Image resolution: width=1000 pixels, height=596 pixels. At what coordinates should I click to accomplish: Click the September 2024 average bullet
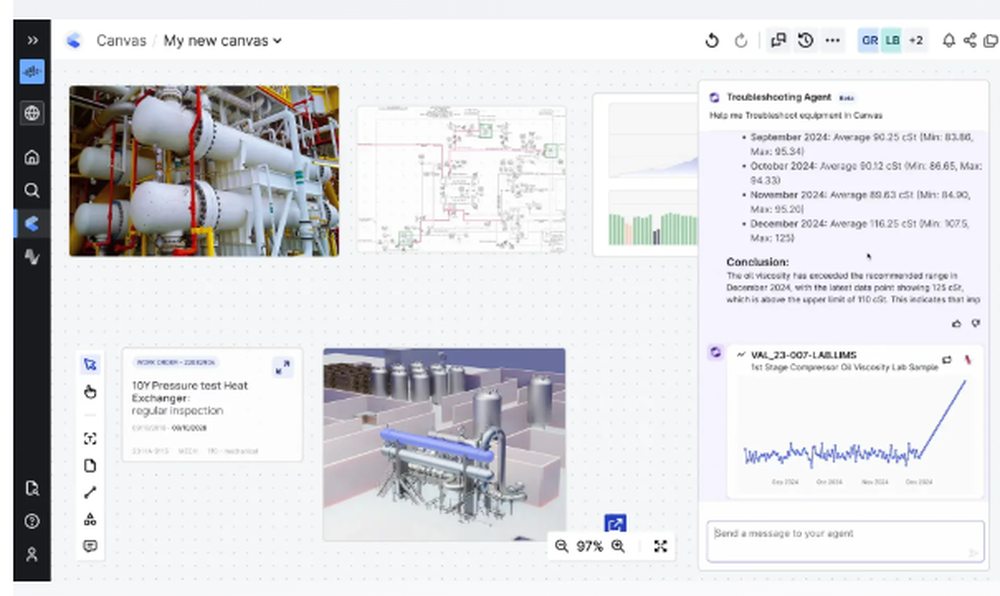click(861, 144)
